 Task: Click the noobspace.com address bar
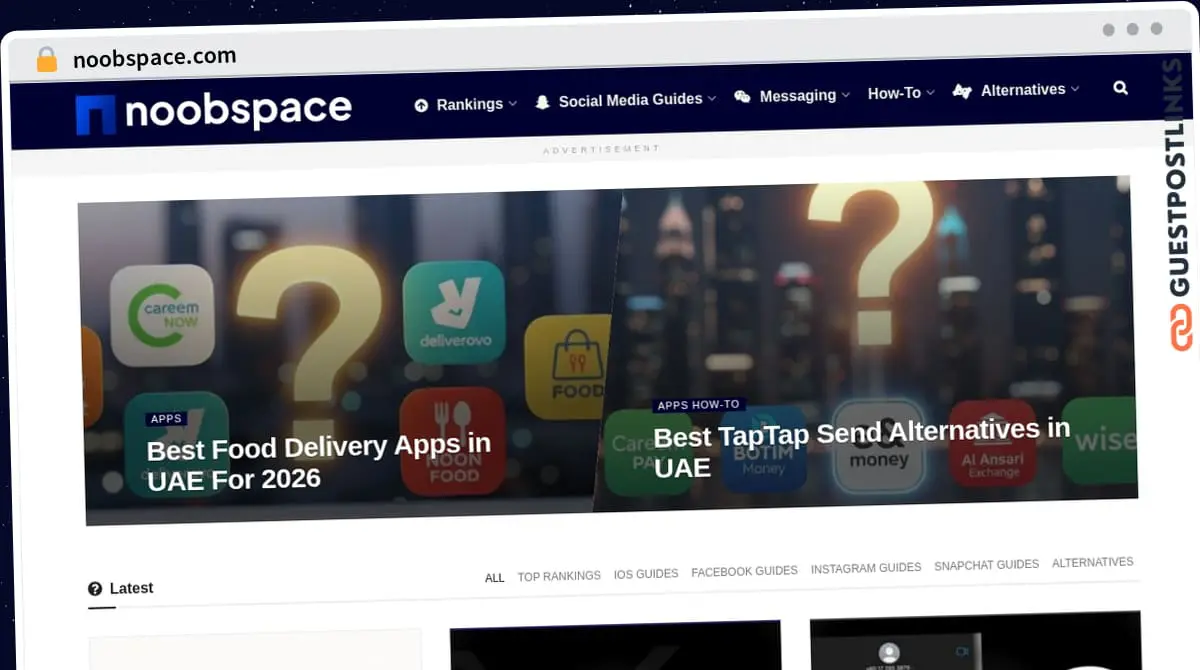[x=155, y=58]
